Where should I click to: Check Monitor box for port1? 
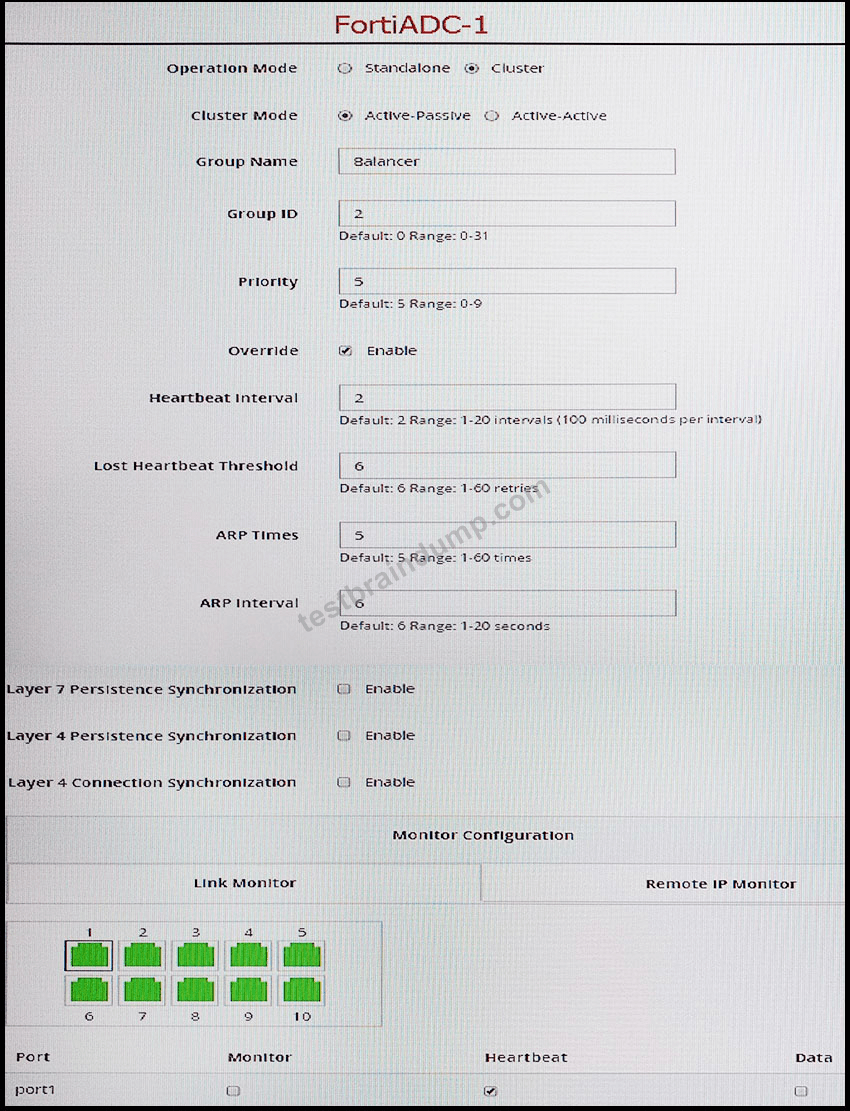click(x=233, y=1091)
